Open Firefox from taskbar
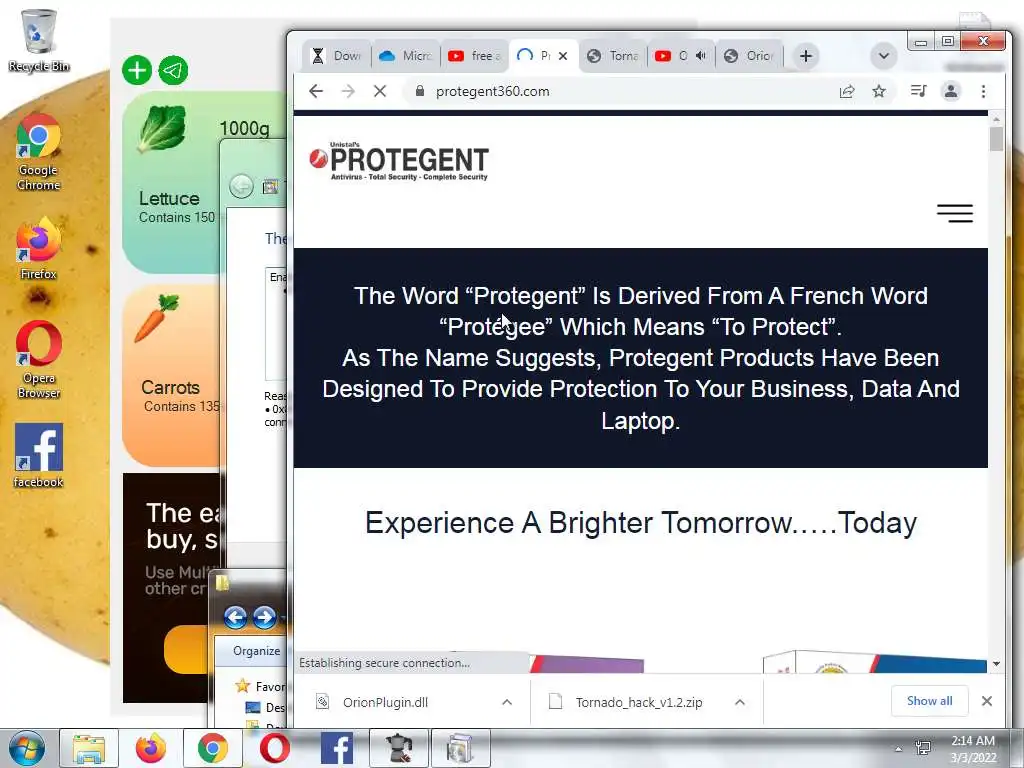The height and width of the screenshot is (768, 1024). click(151, 748)
